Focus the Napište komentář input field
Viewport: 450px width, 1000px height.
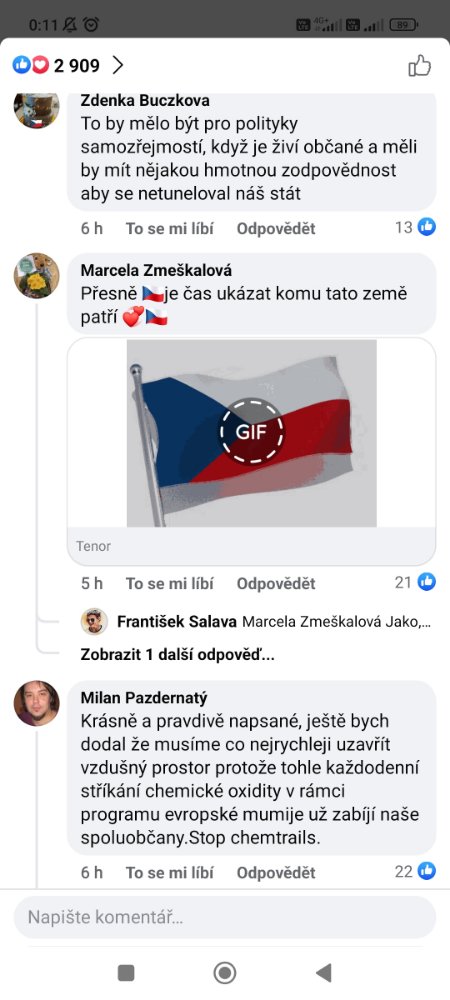click(x=225, y=918)
